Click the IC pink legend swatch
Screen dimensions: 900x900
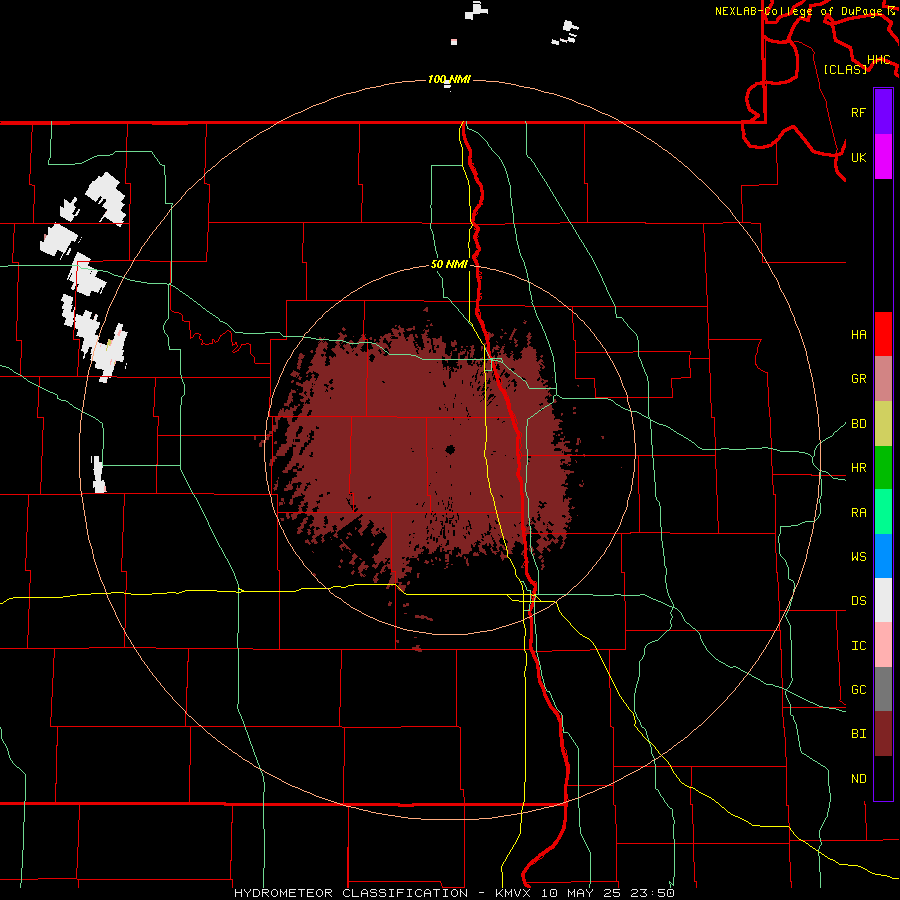click(x=883, y=645)
